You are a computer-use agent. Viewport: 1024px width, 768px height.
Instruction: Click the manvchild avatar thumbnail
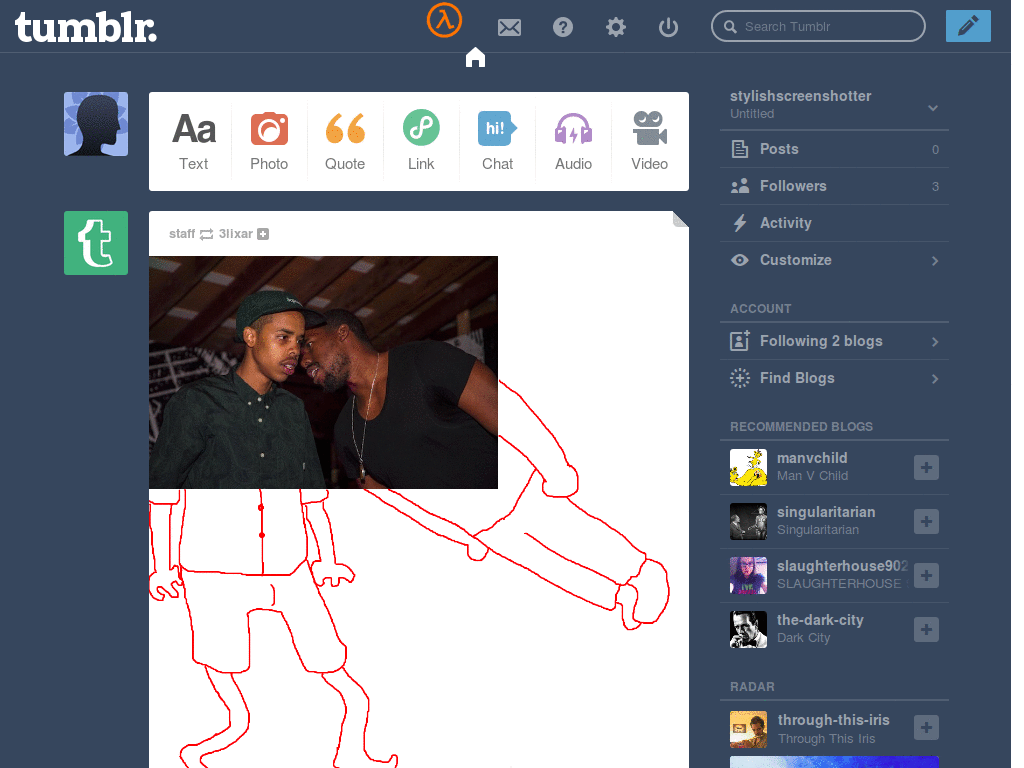click(748, 468)
